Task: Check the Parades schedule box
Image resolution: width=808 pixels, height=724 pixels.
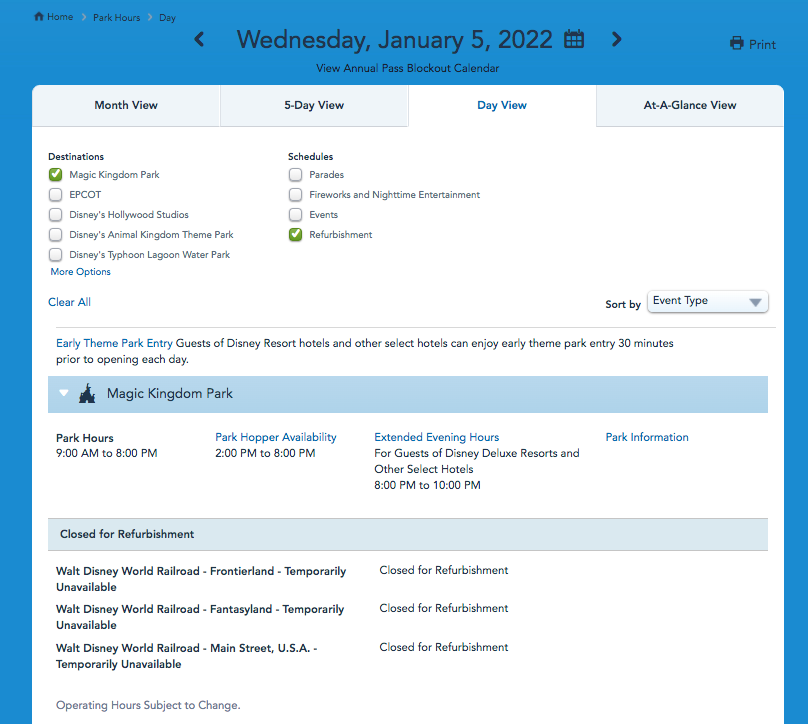Action: click(x=295, y=175)
